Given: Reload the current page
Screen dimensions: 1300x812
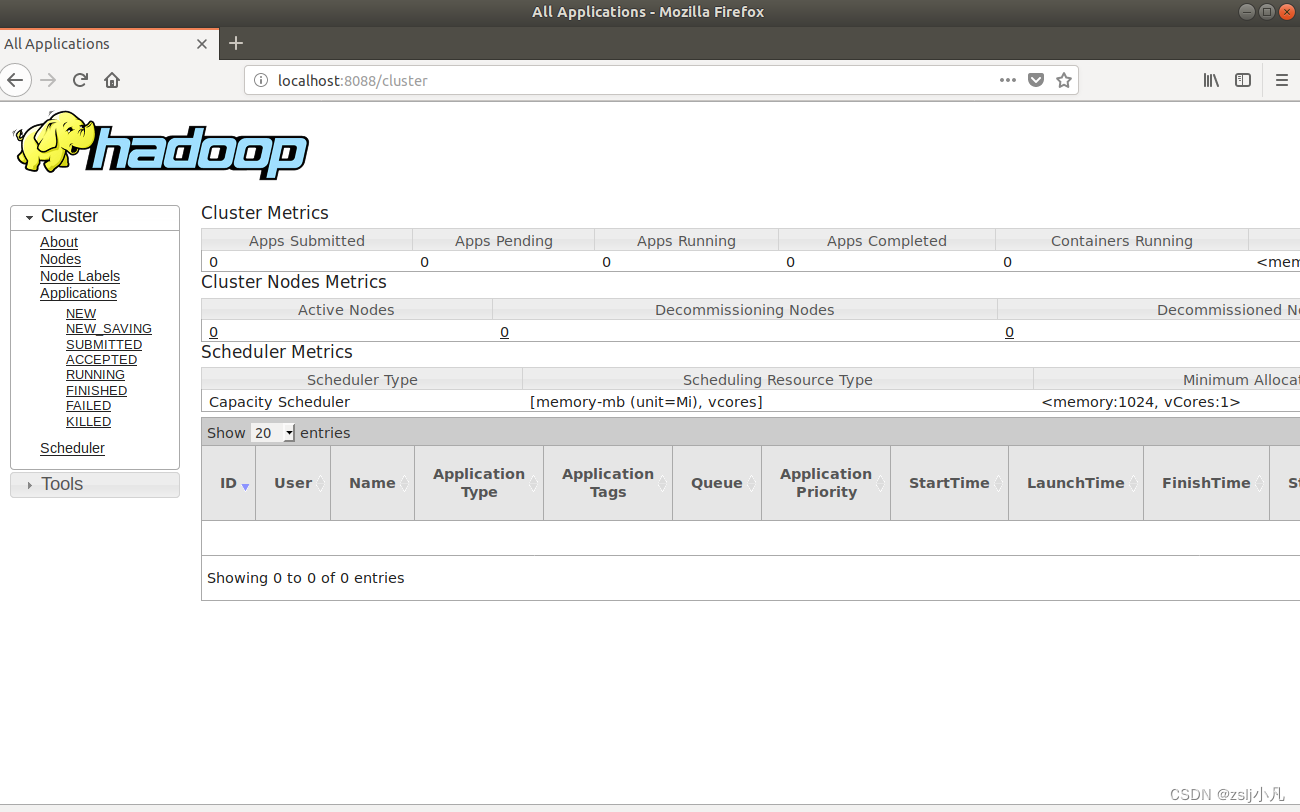Looking at the screenshot, I should 81,80.
